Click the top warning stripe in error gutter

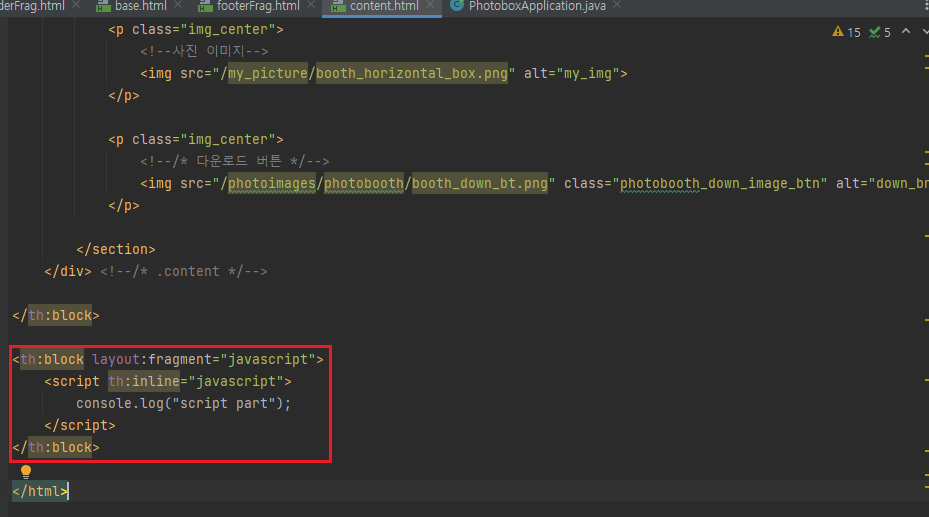tap(926, 56)
